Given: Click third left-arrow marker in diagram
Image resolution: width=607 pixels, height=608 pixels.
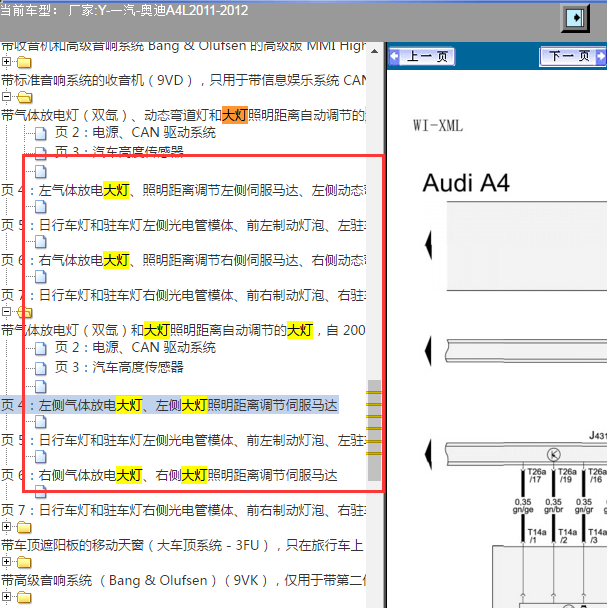Looking at the screenshot, I should 428,454.
